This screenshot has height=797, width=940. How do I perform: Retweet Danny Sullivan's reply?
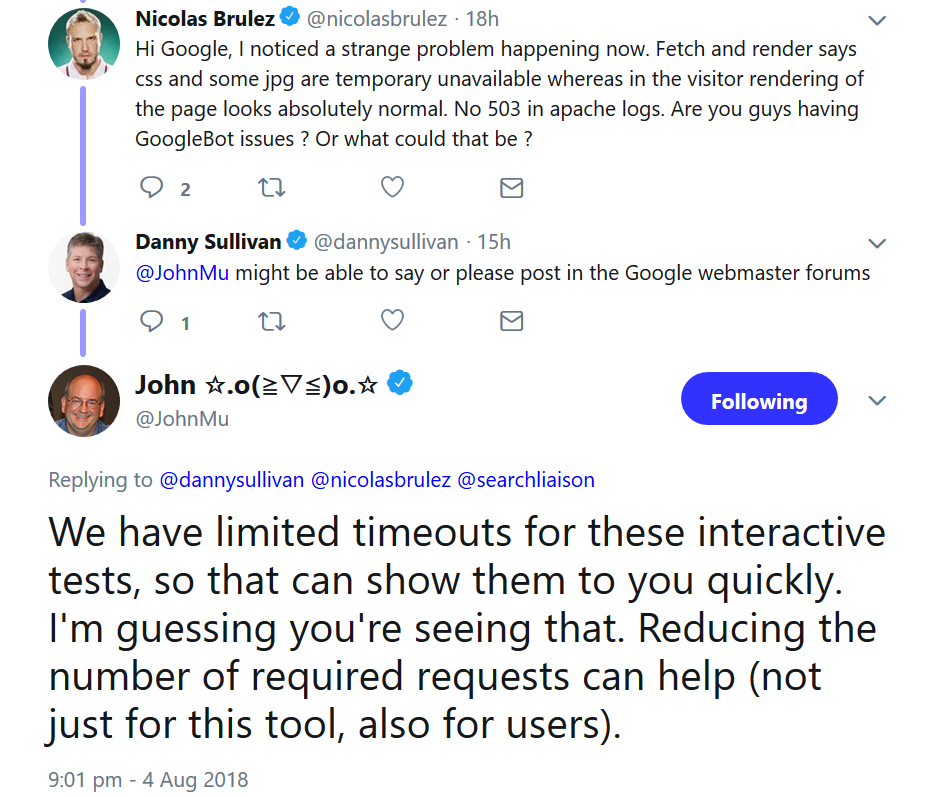click(x=271, y=320)
